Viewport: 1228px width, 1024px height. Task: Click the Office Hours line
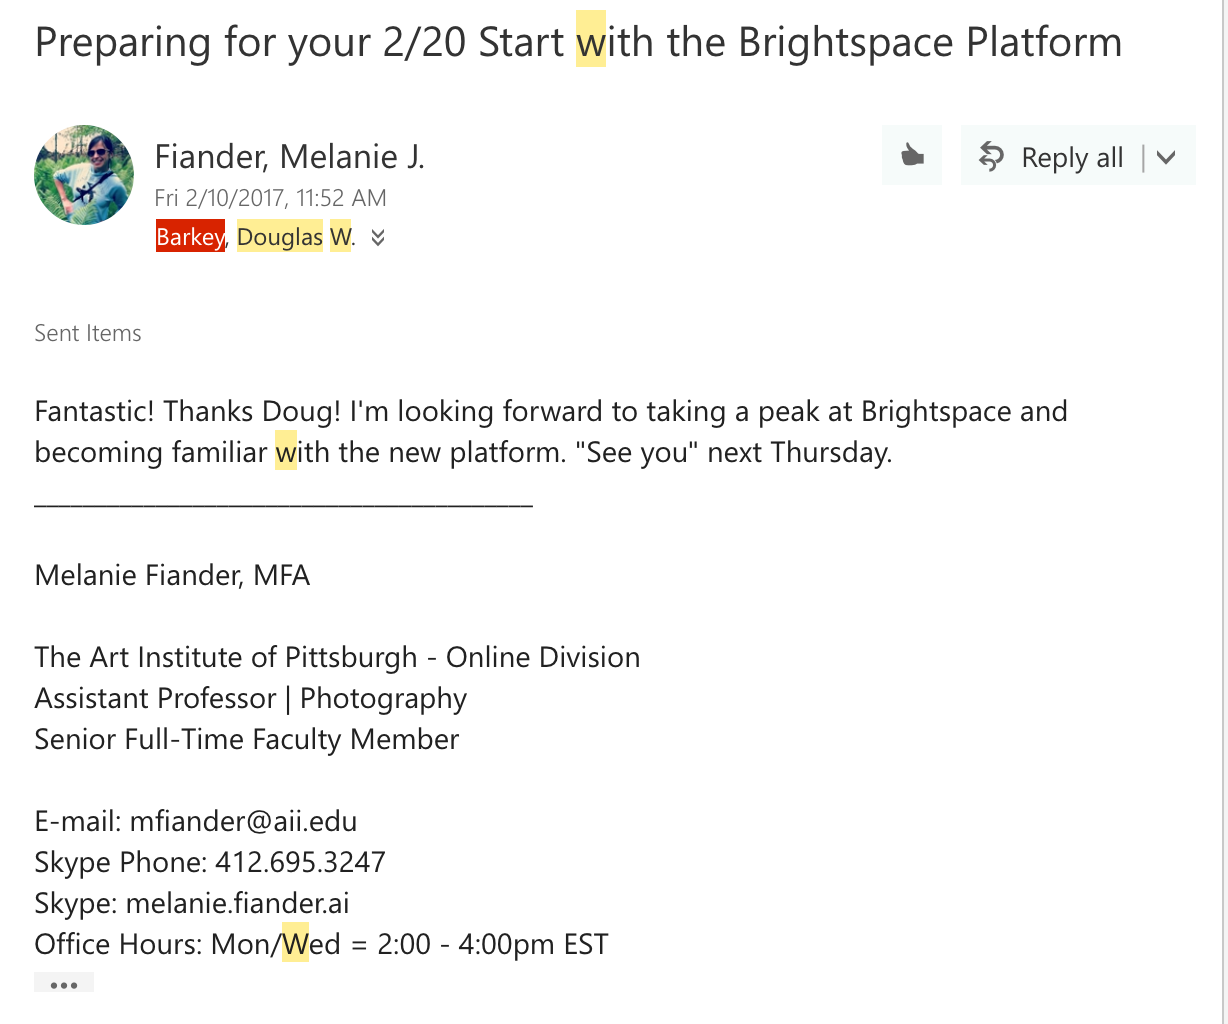pos(321,944)
